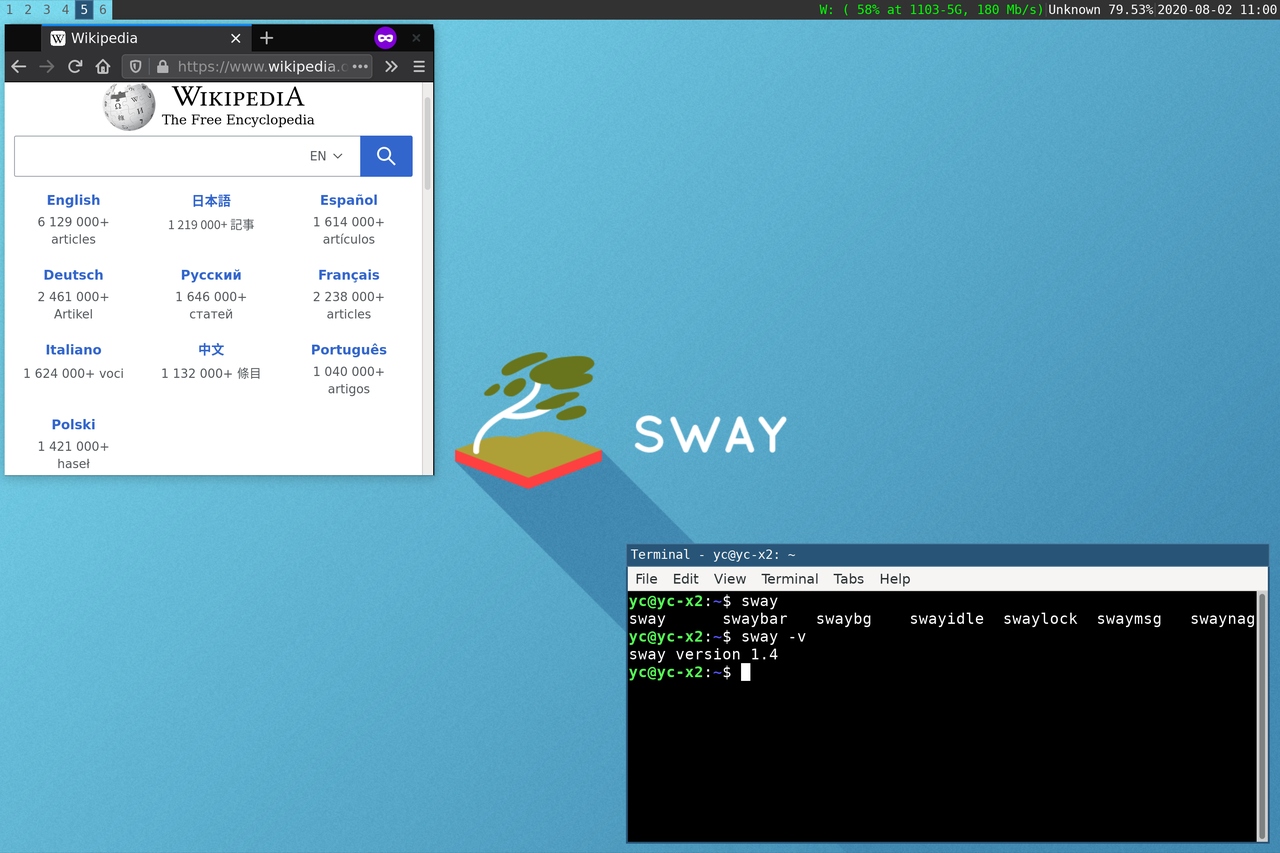
Task: Open Firefox hamburger menu
Action: (419, 67)
